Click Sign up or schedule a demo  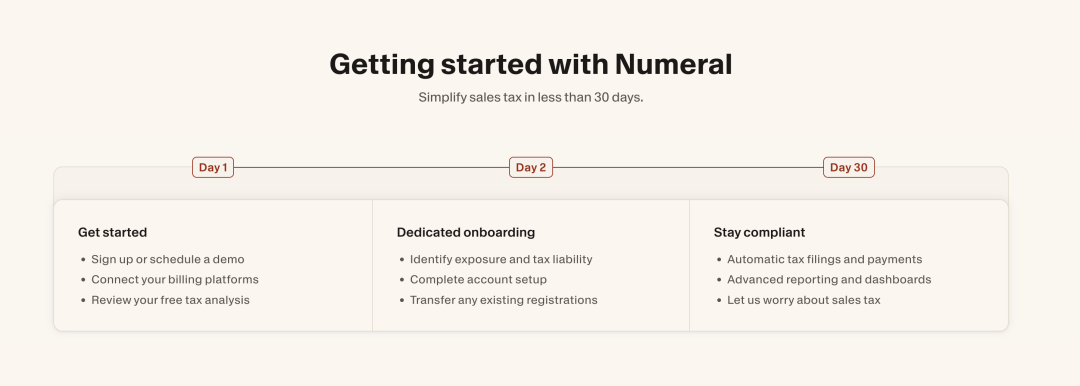click(x=167, y=260)
